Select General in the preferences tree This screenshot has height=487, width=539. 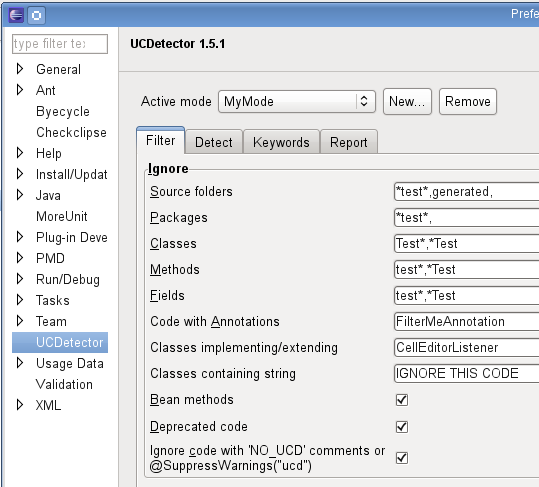tap(58, 69)
